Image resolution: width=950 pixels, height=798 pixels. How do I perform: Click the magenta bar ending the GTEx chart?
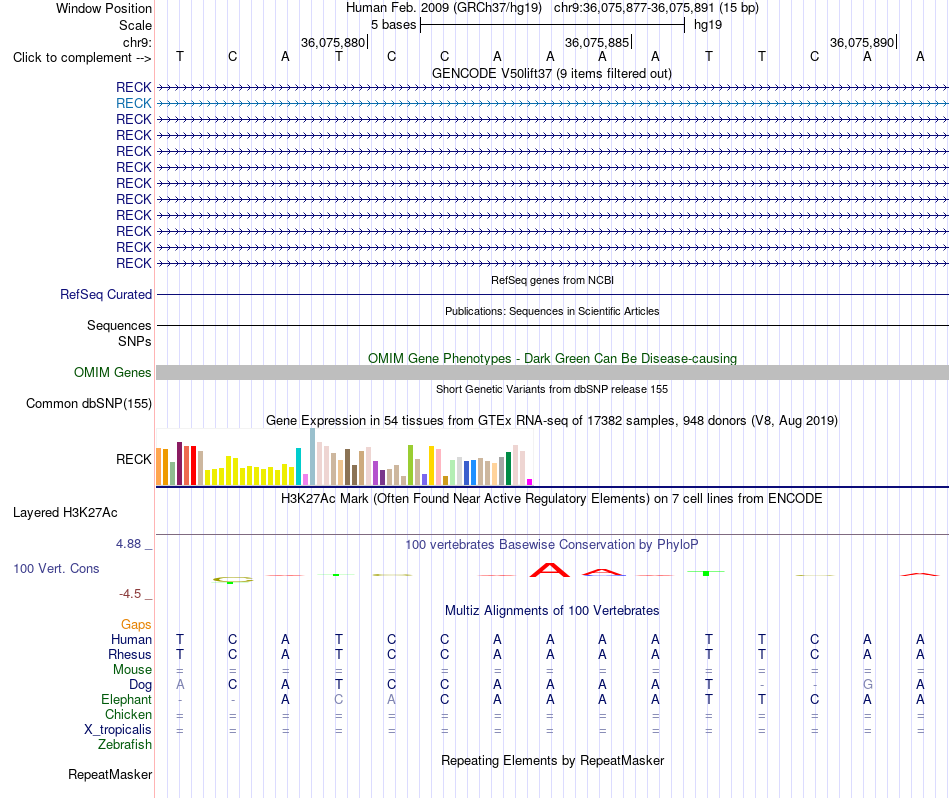(x=530, y=482)
